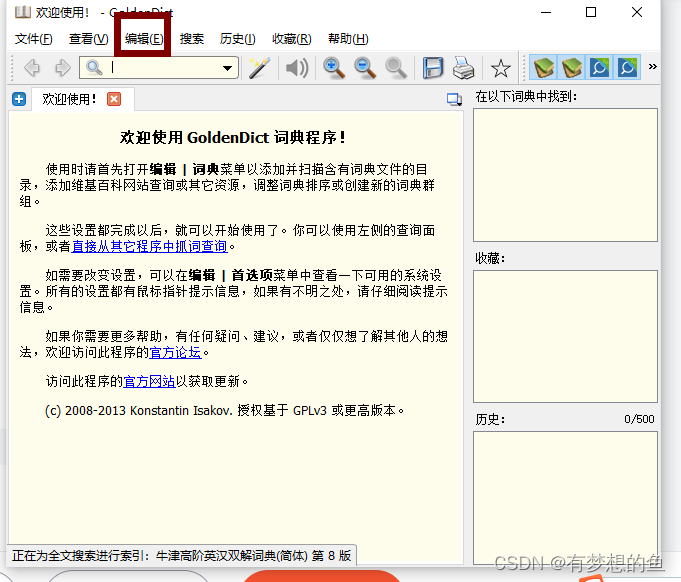
Task: Open the 收藏(R) menu
Action: point(291,39)
